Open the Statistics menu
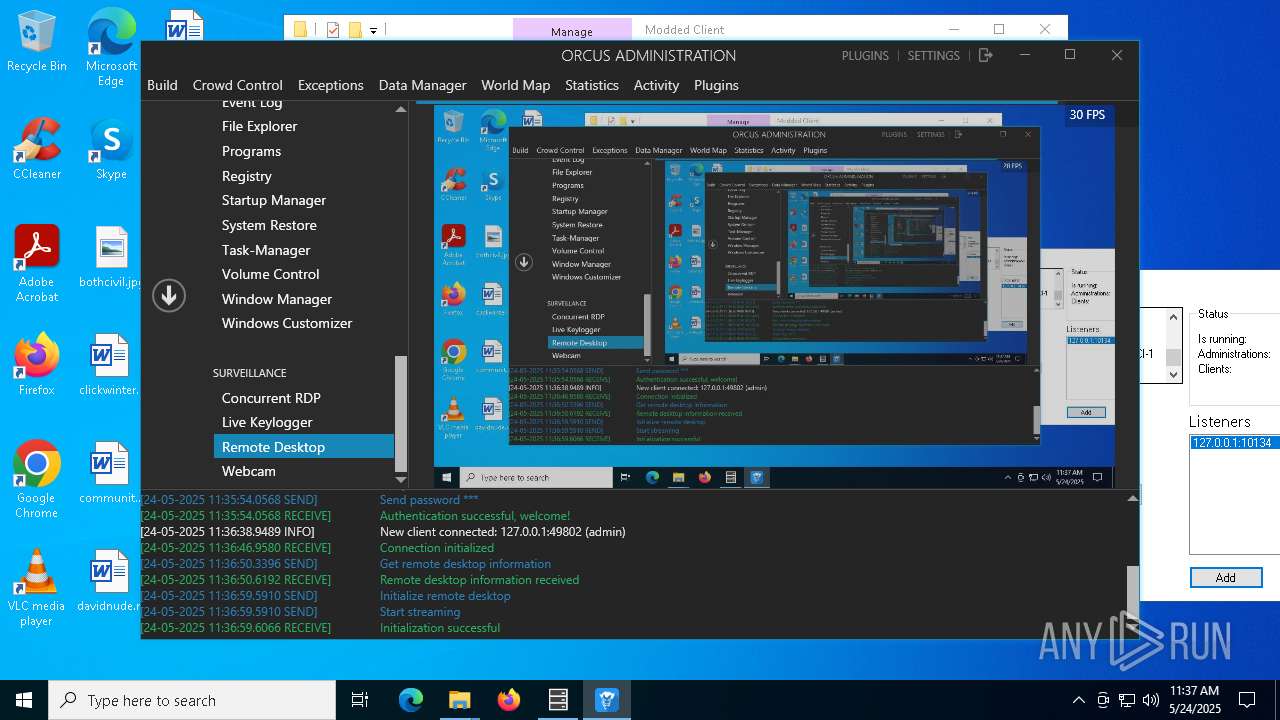Viewport: 1280px width, 720px height. (x=592, y=85)
